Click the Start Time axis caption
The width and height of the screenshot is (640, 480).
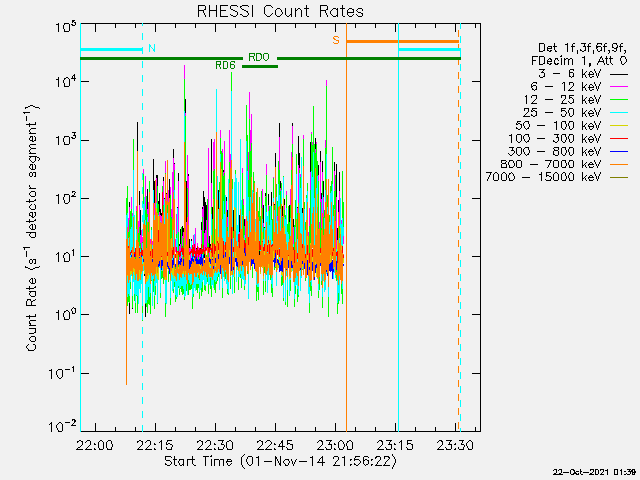280,462
